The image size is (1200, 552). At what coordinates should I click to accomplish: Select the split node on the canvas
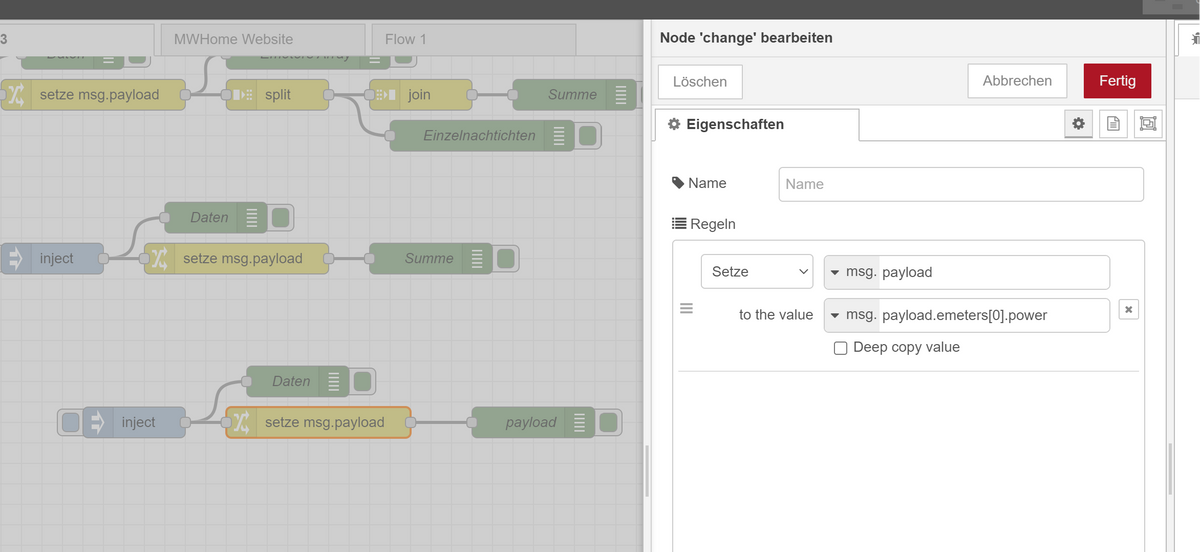tap(277, 95)
